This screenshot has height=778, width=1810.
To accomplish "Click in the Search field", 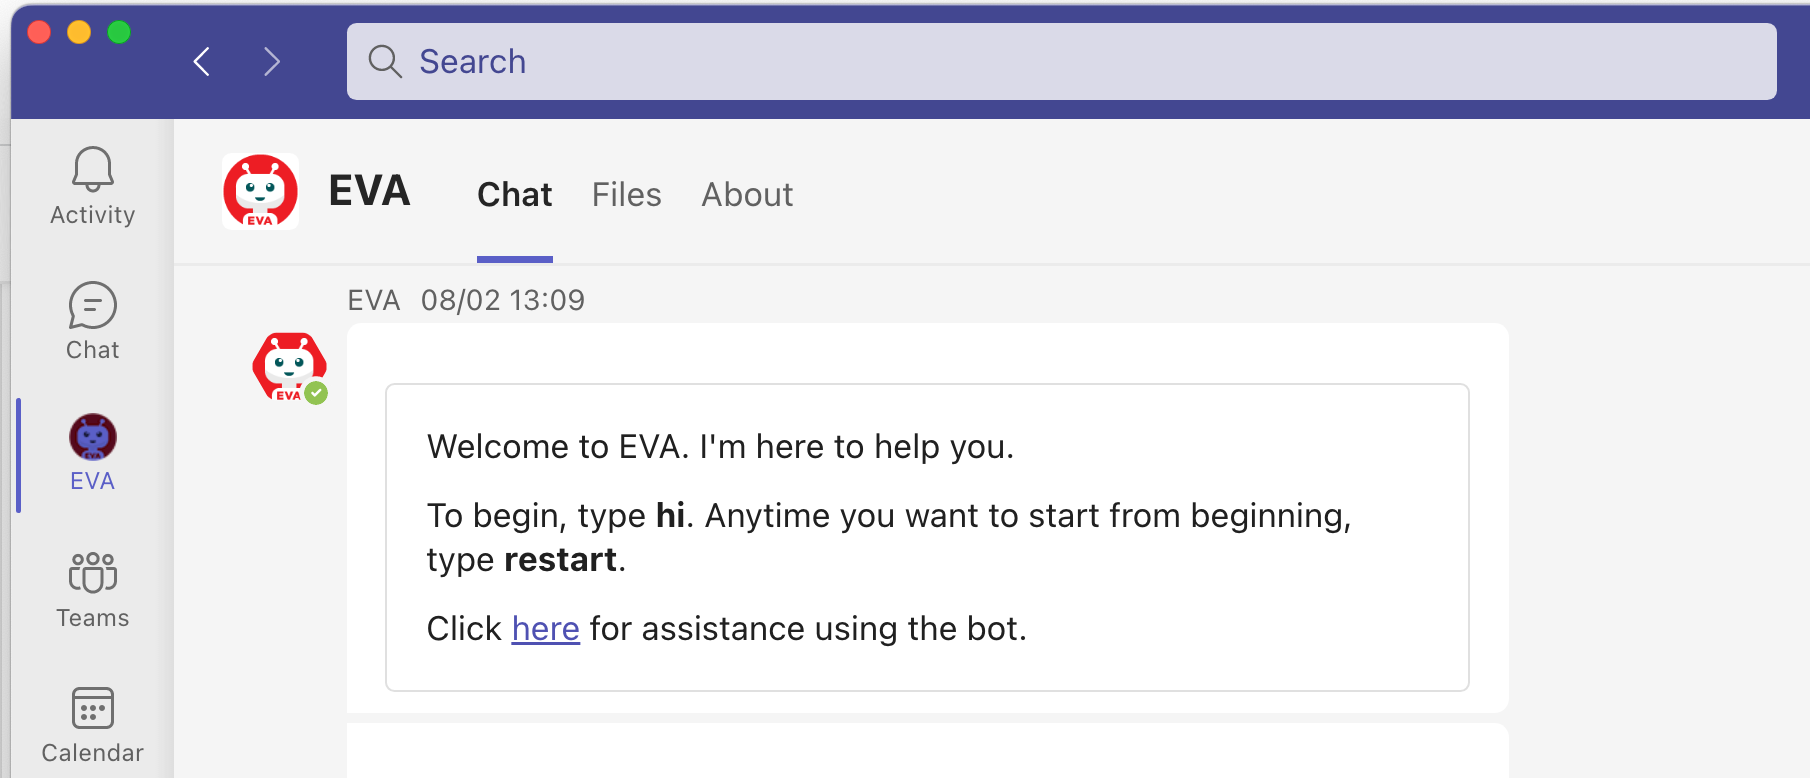I will [1061, 62].
